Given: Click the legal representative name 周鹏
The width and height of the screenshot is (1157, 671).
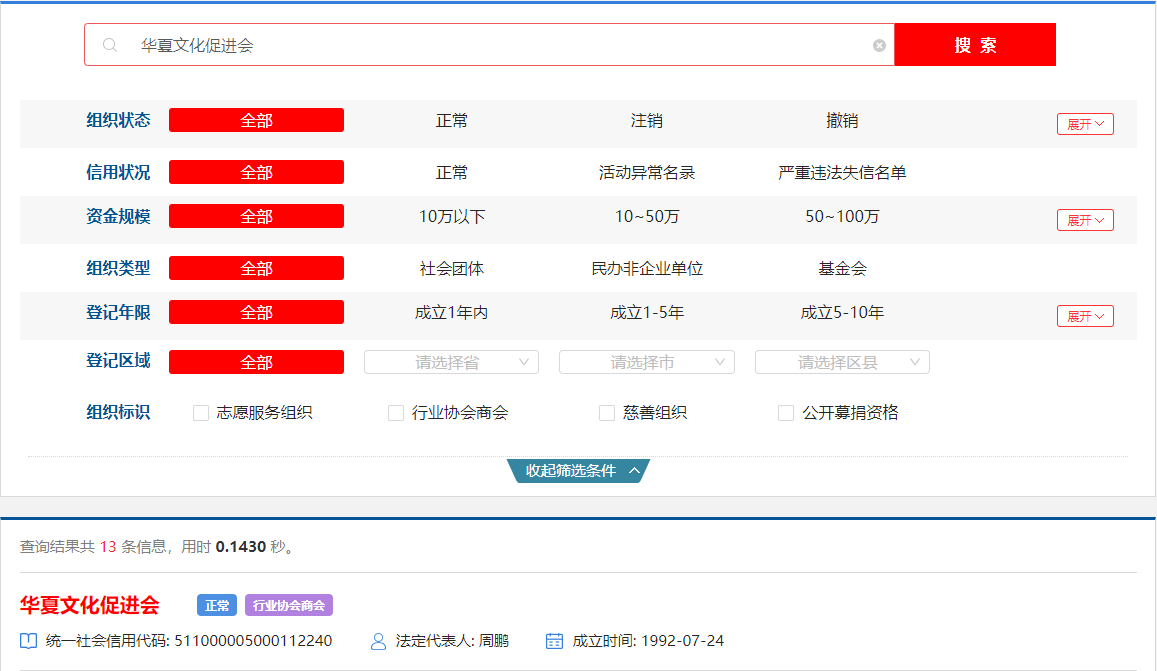Looking at the screenshot, I should 494,641.
